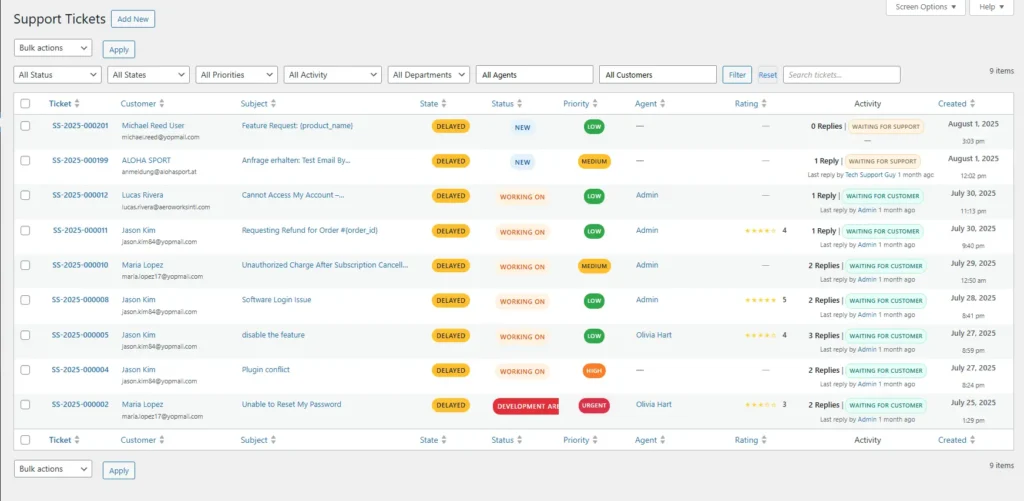Open the All Status filter dropdown
The image size is (1024, 501).
tap(57, 74)
